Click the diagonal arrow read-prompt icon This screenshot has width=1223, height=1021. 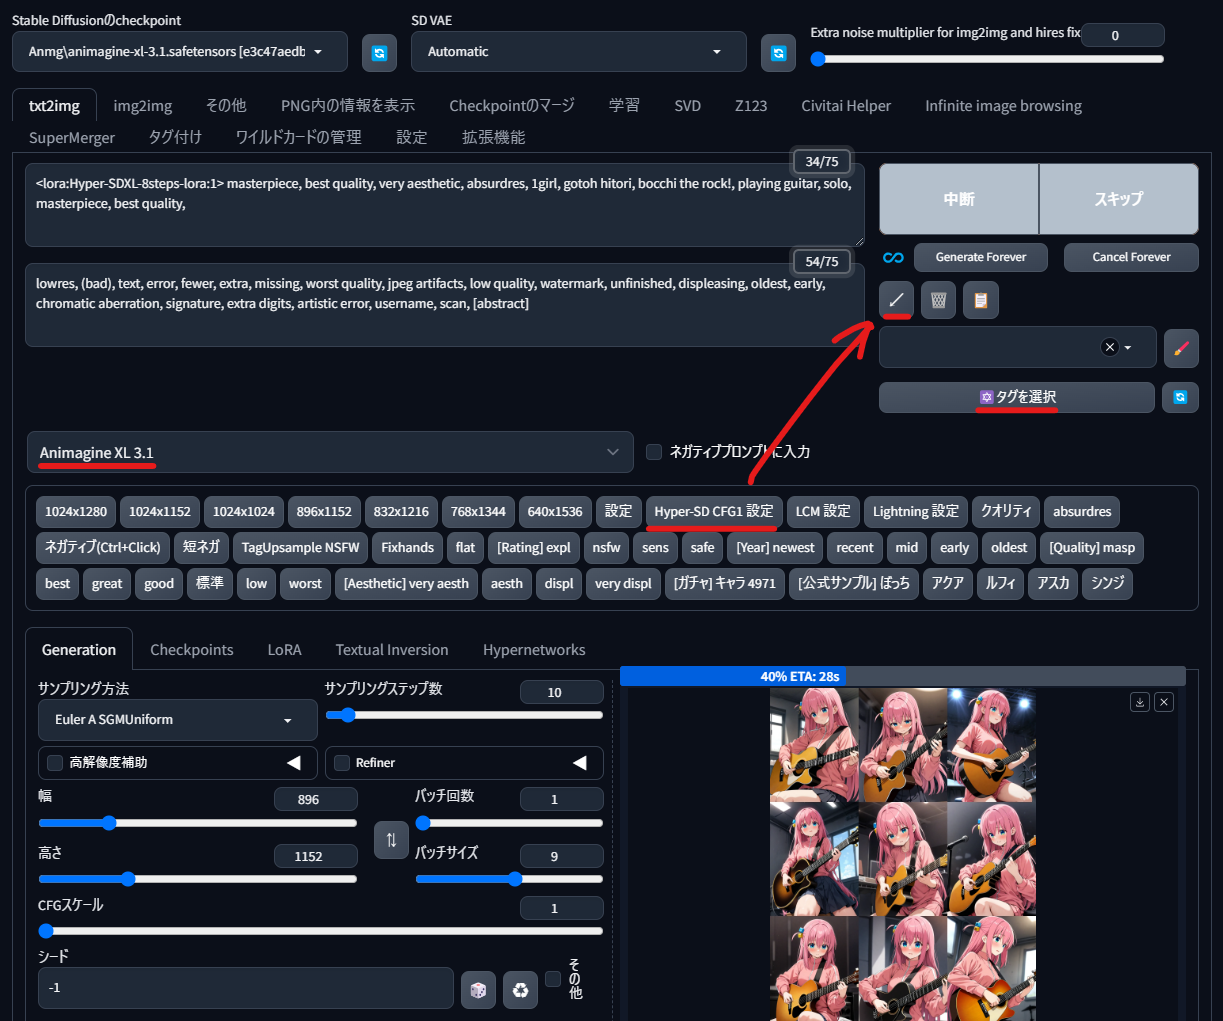896,300
